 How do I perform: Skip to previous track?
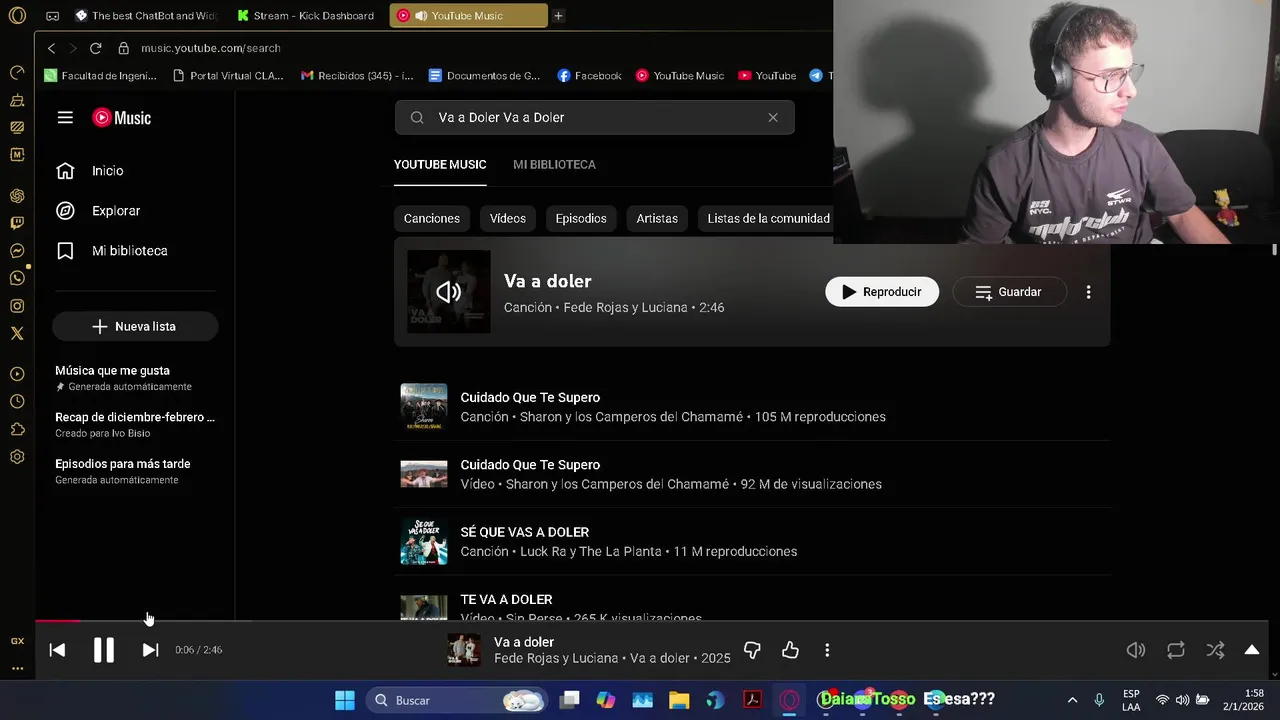pyautogui.click(x=57, y=650)
